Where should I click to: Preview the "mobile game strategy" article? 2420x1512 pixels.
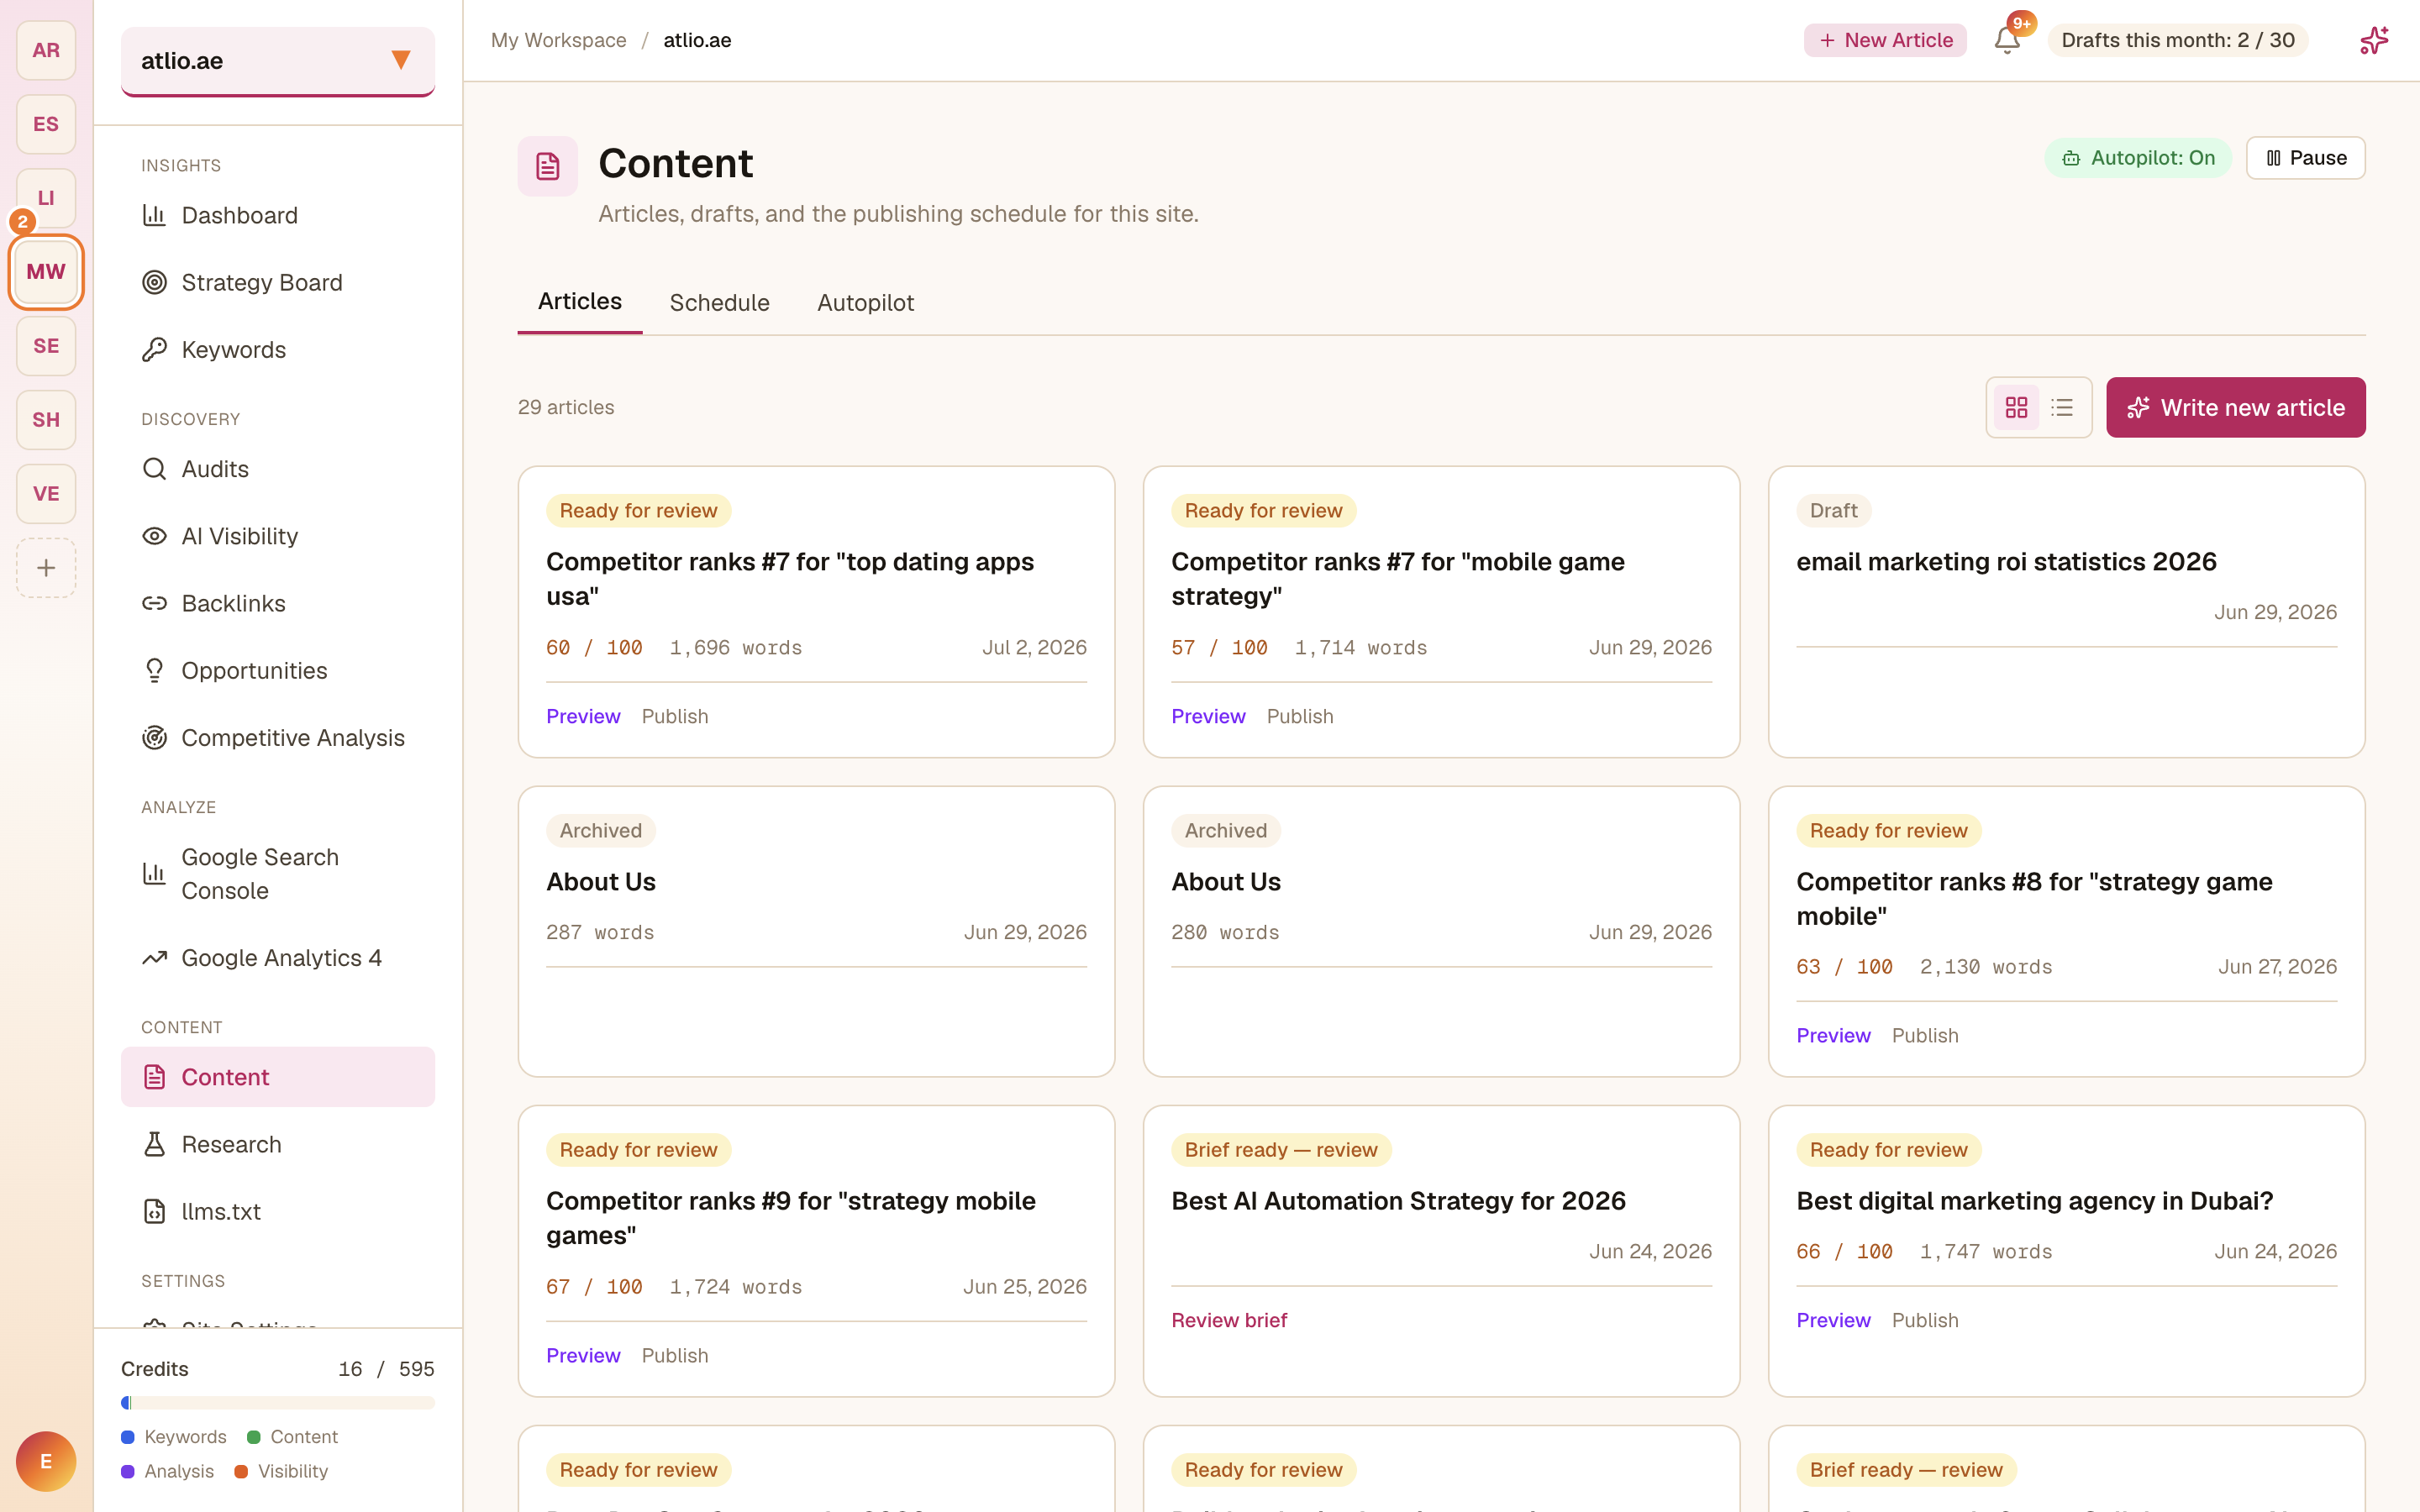click(x=1208, y=716)
